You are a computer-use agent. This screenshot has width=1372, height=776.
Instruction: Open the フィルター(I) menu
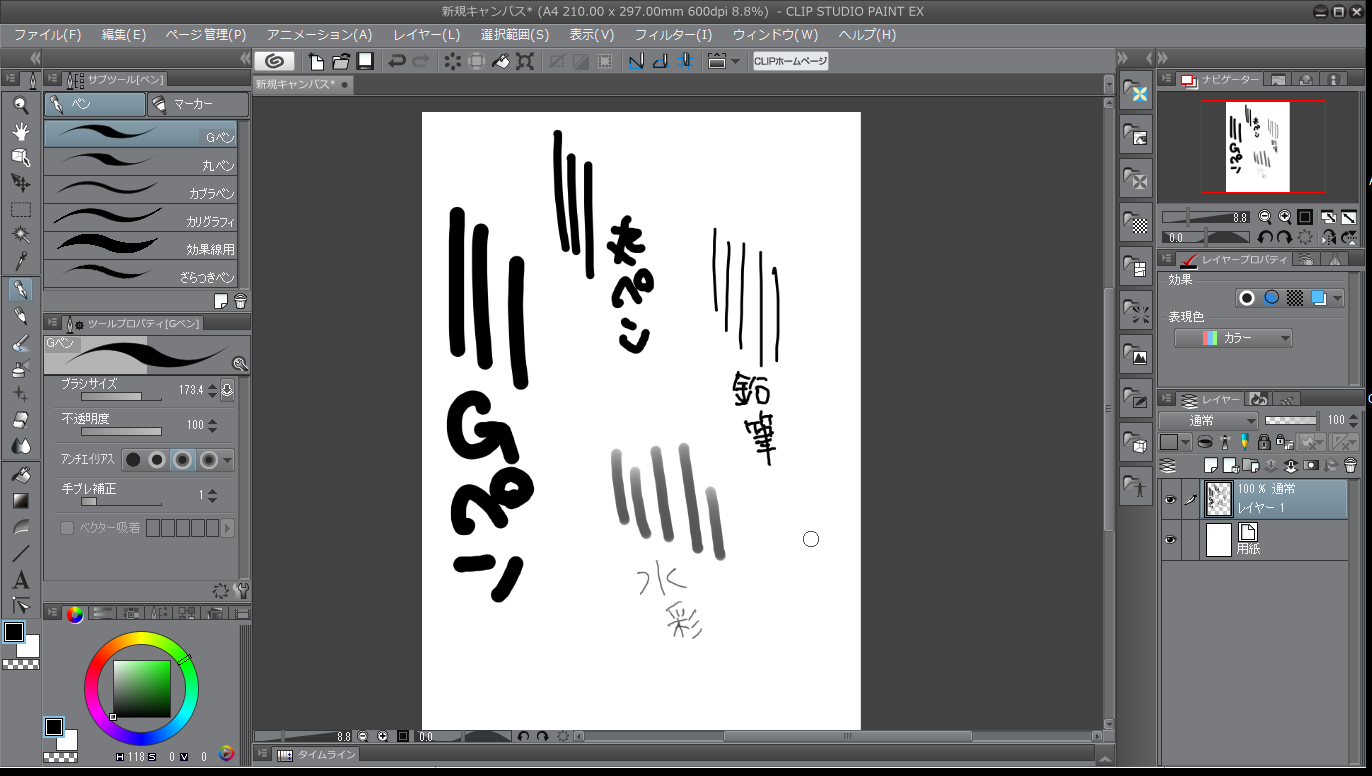click(673, 34)
